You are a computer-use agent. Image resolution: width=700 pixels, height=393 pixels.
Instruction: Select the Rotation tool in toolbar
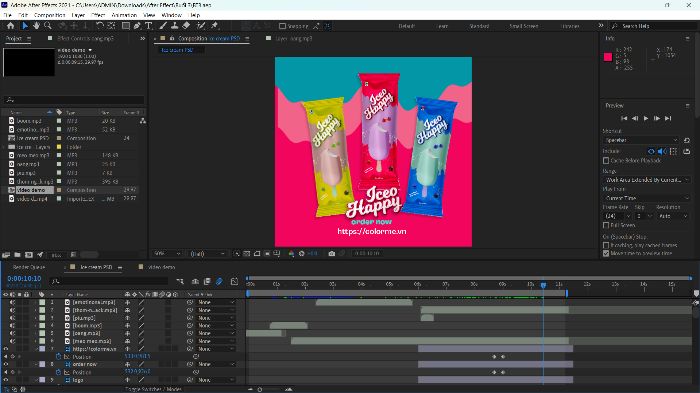(100, 26)
